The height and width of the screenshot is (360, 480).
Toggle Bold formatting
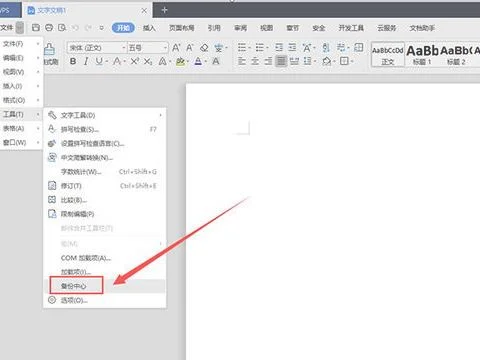point(73,61)
